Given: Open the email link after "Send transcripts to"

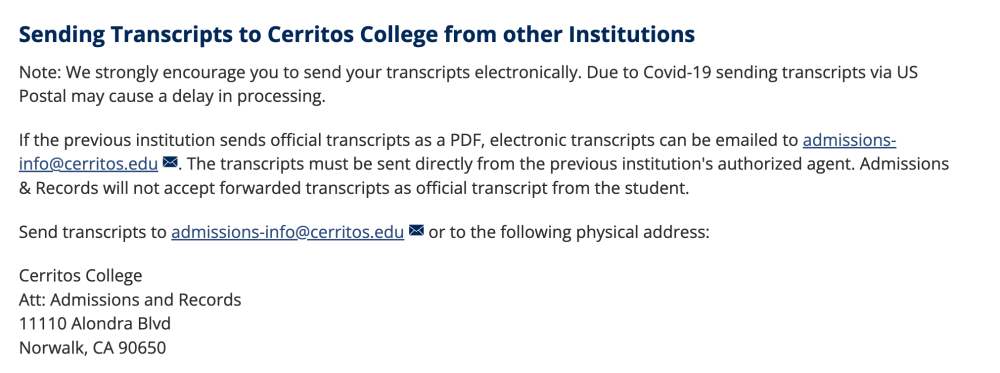Looking at the screenshot, I should coord(288,232).
